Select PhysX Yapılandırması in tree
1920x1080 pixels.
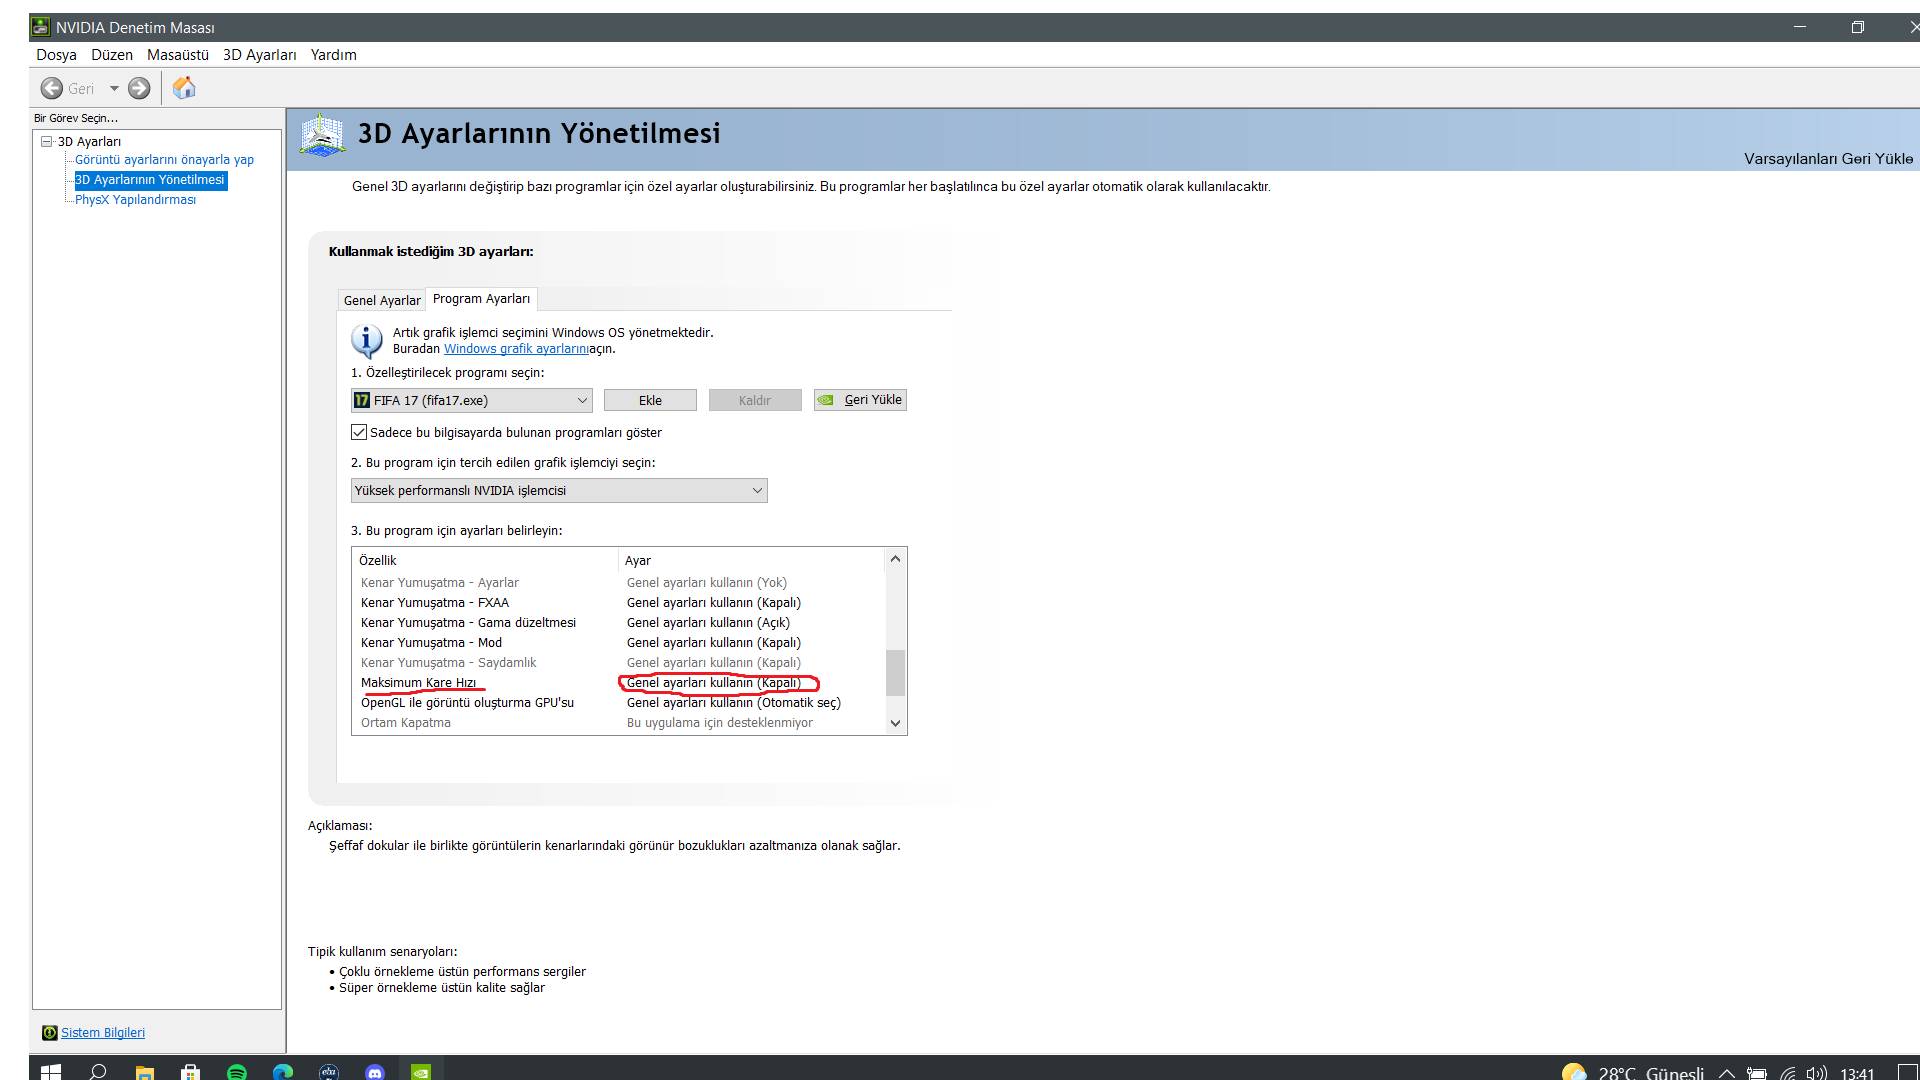coord(135,200)
